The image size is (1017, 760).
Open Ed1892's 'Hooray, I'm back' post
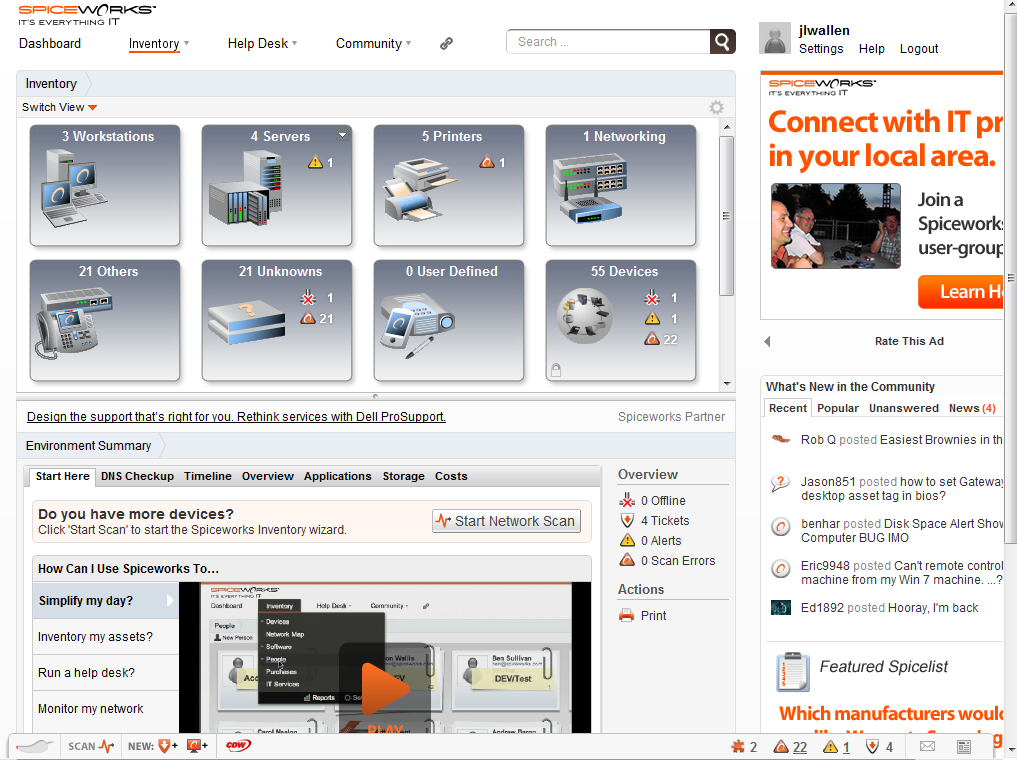(x=933, y=608)
